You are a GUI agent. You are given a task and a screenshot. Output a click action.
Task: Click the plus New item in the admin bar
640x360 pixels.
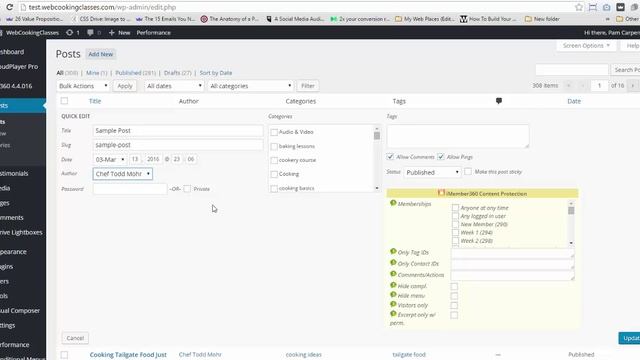click(120, 32)
